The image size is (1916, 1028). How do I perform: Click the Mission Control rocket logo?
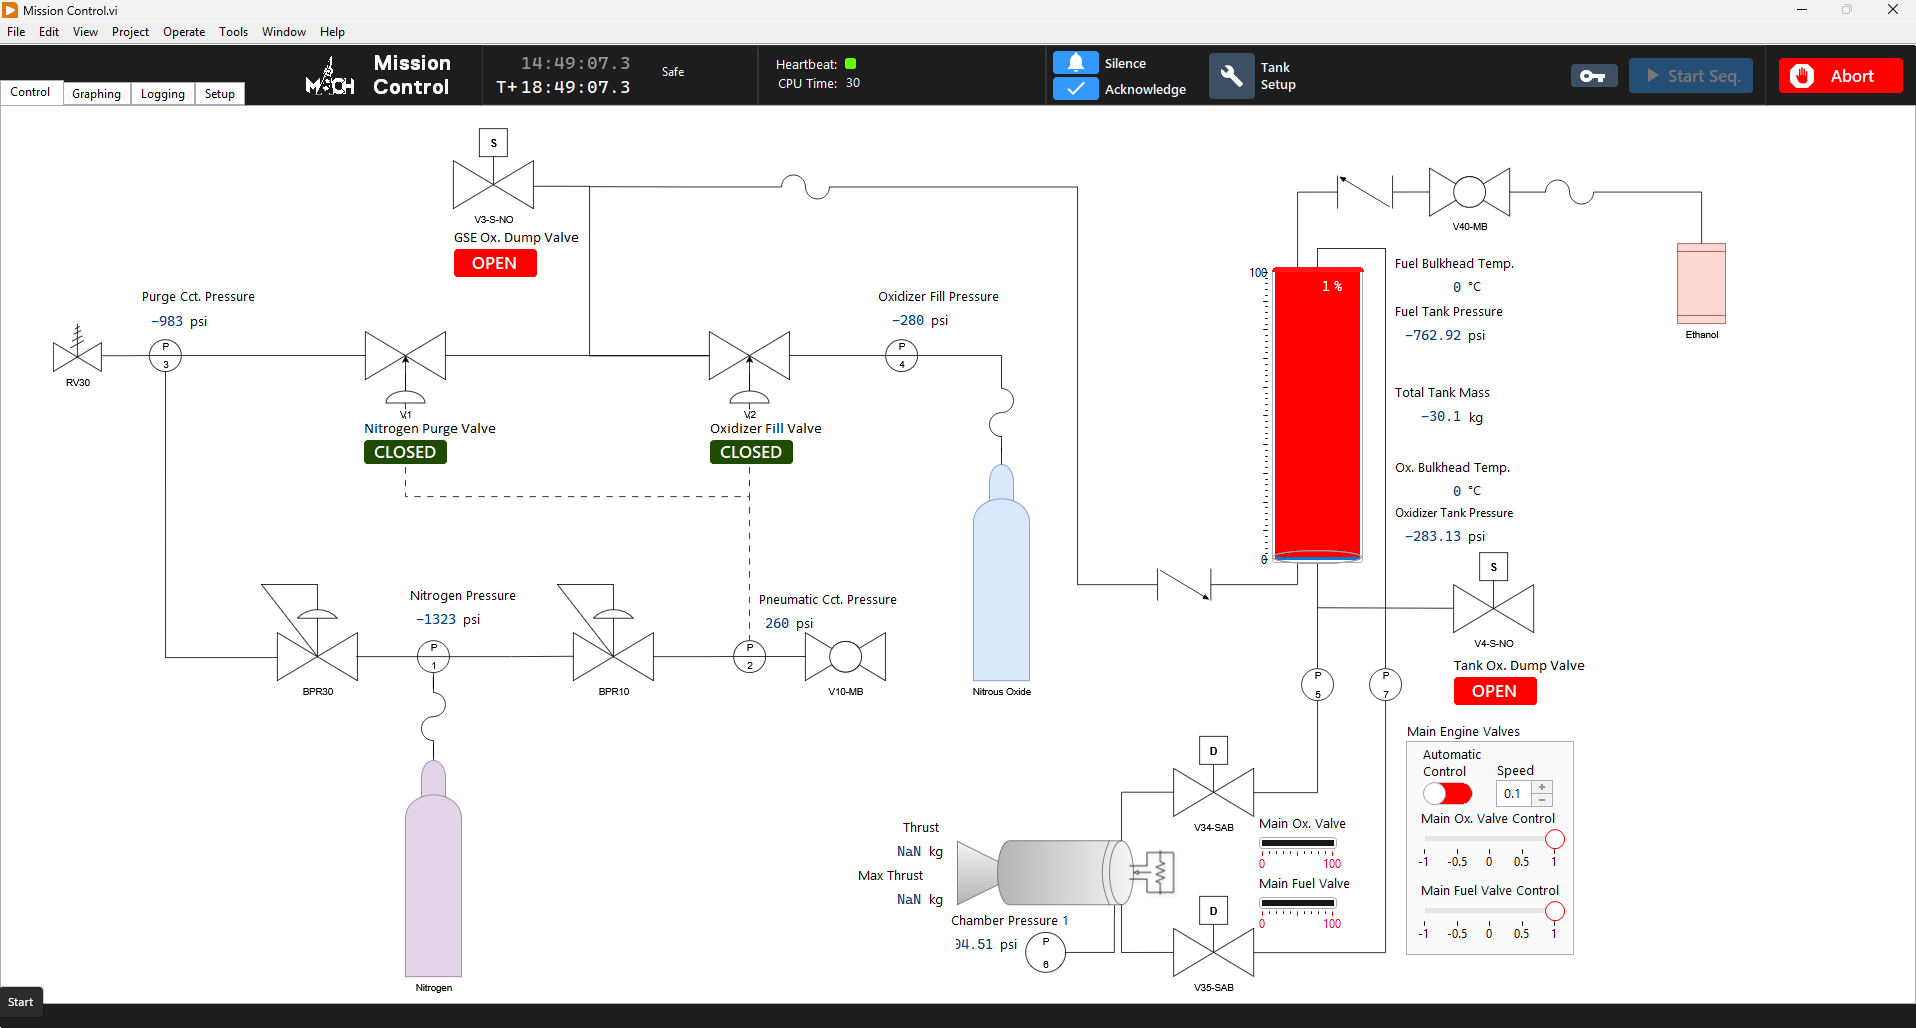329,75
